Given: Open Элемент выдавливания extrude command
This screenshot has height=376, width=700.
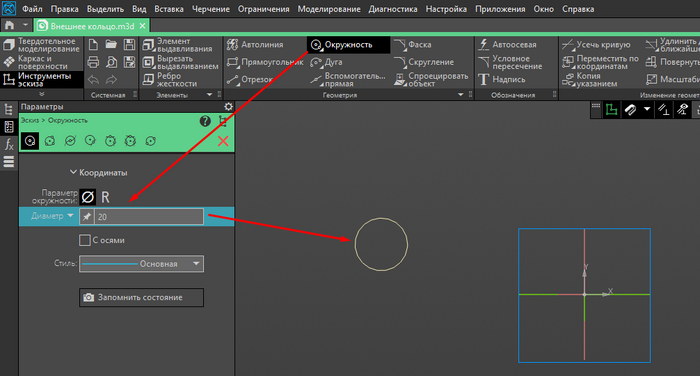Looking at the screenshot, I should (x=178, y=45).
